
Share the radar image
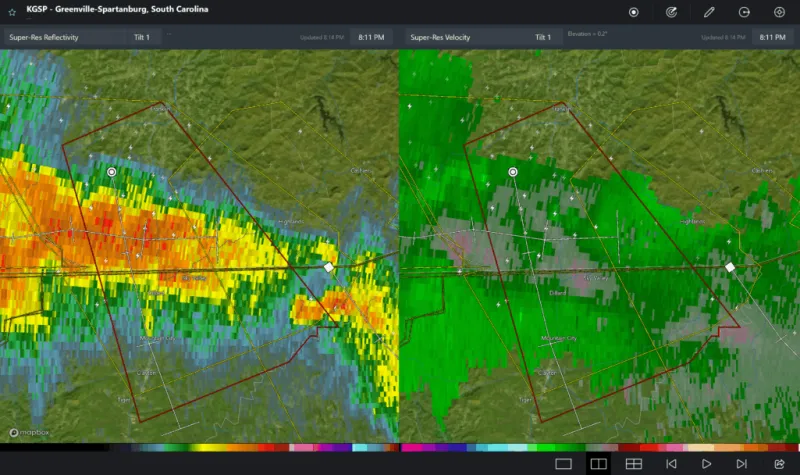point(779,464)
